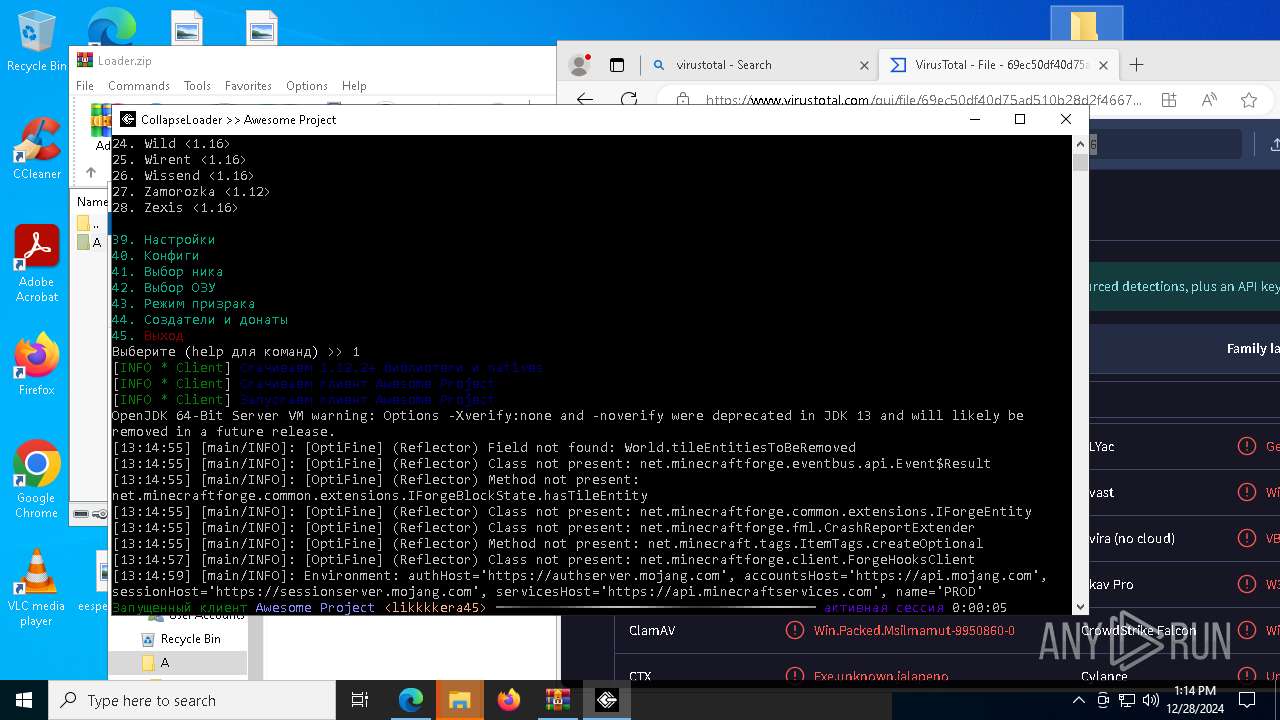The image size is (1280, 720).
Task: Switch to Edge in taskbar
Action: coord(411,700)
